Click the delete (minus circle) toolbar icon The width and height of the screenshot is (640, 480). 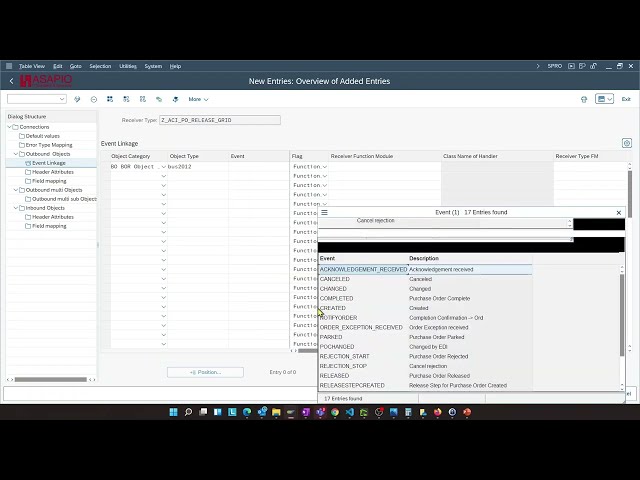[x=93, y=99]
